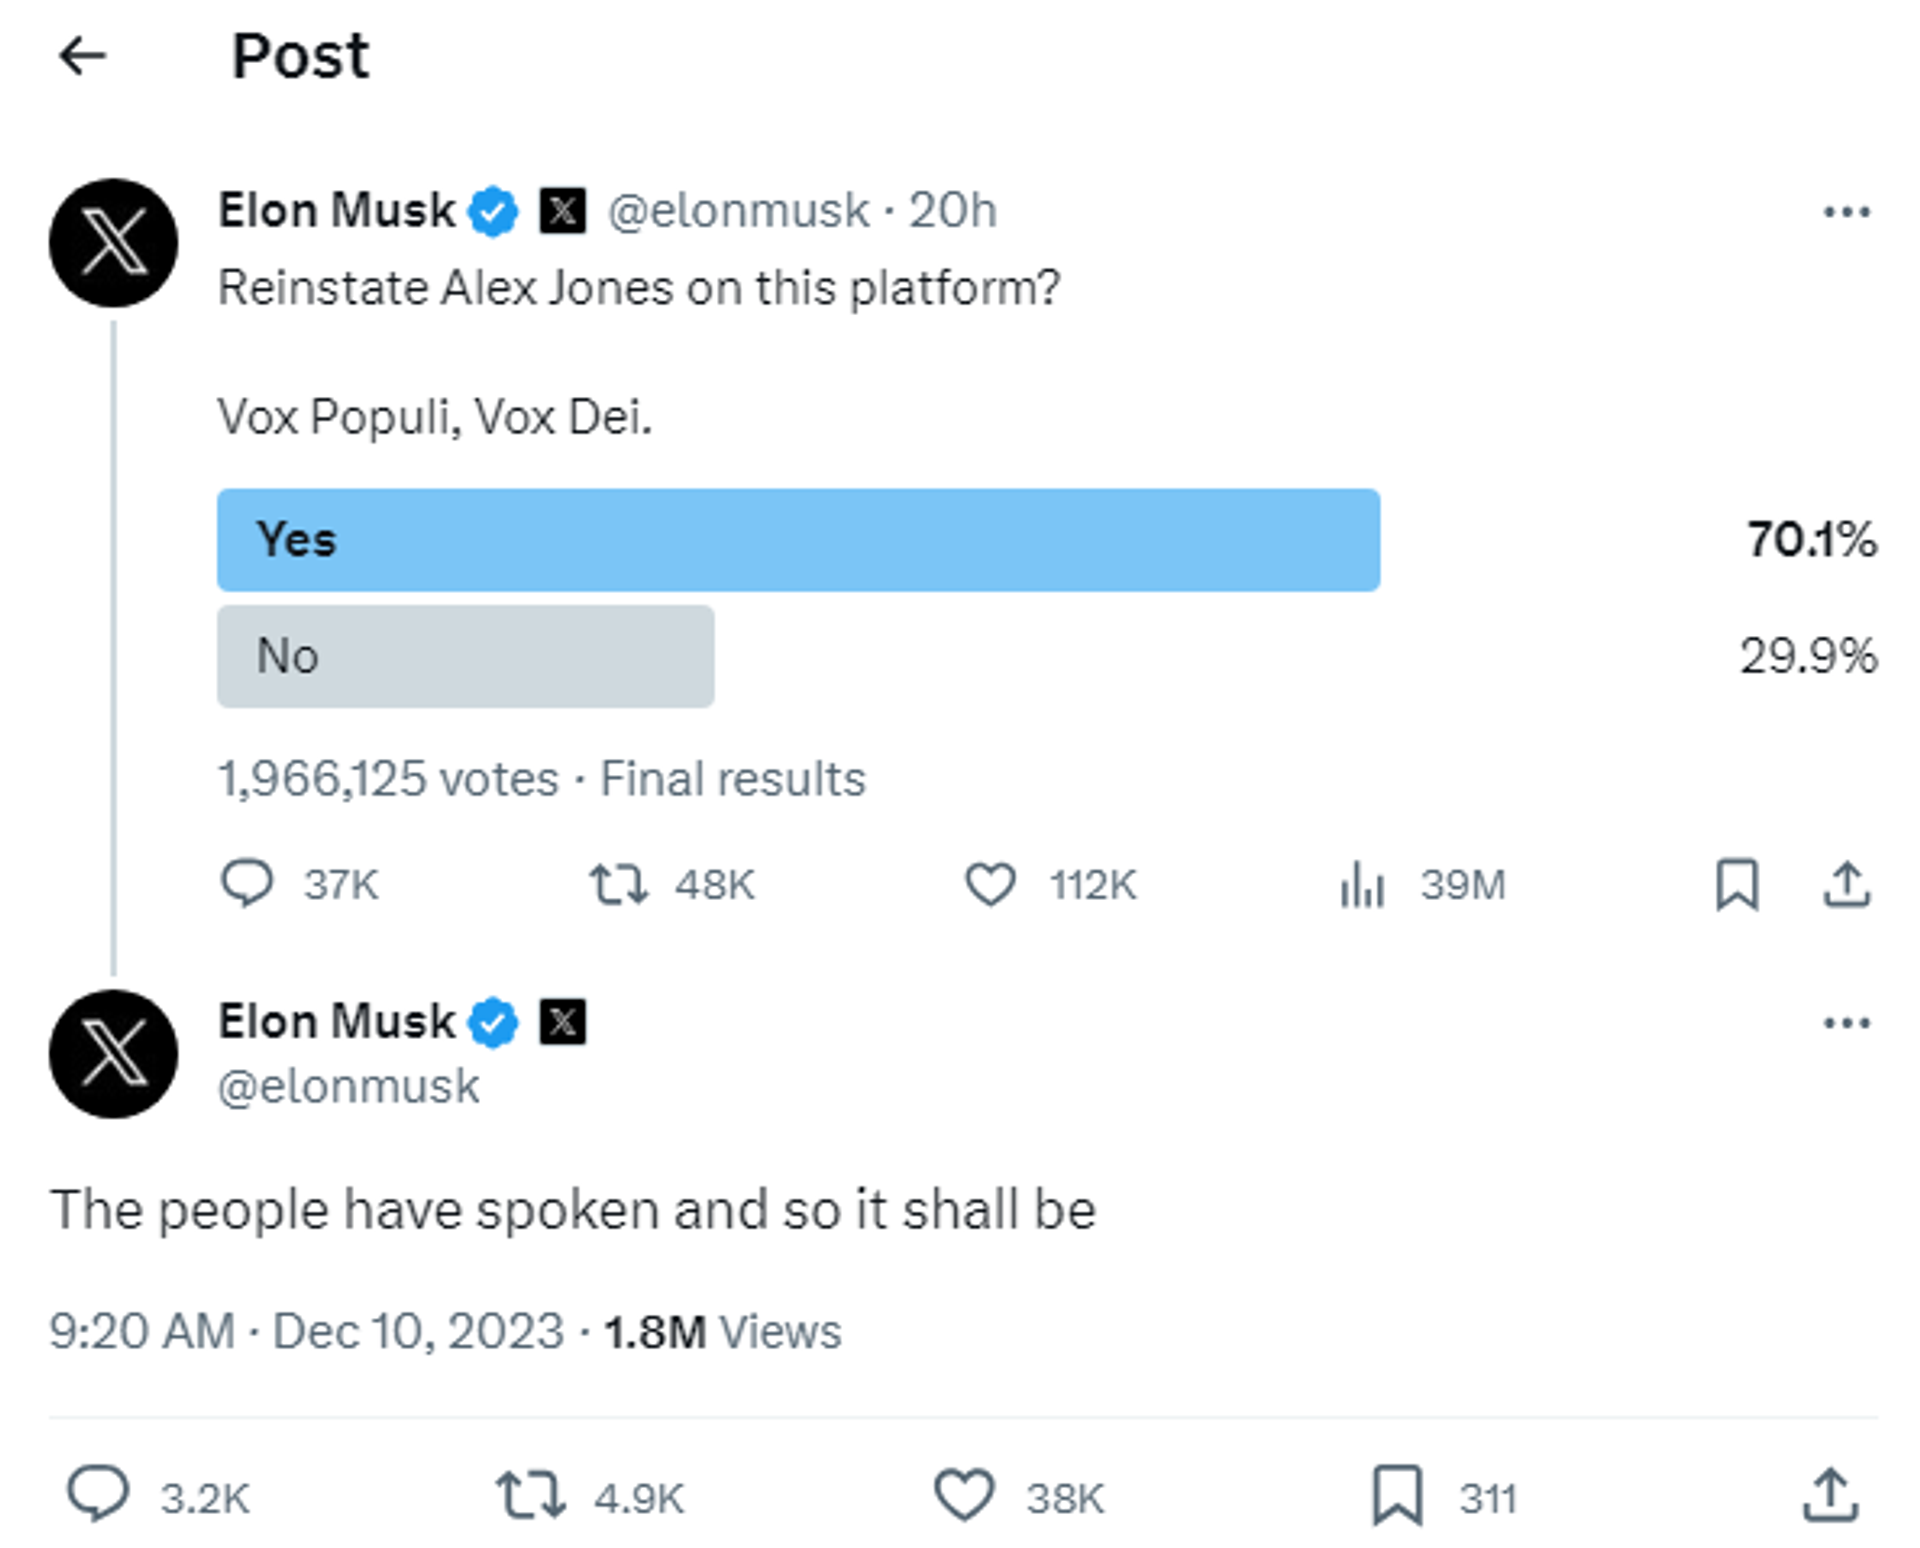Open the top post's profile avatar
This screenshot has width=1920, height=1548.
113,242
